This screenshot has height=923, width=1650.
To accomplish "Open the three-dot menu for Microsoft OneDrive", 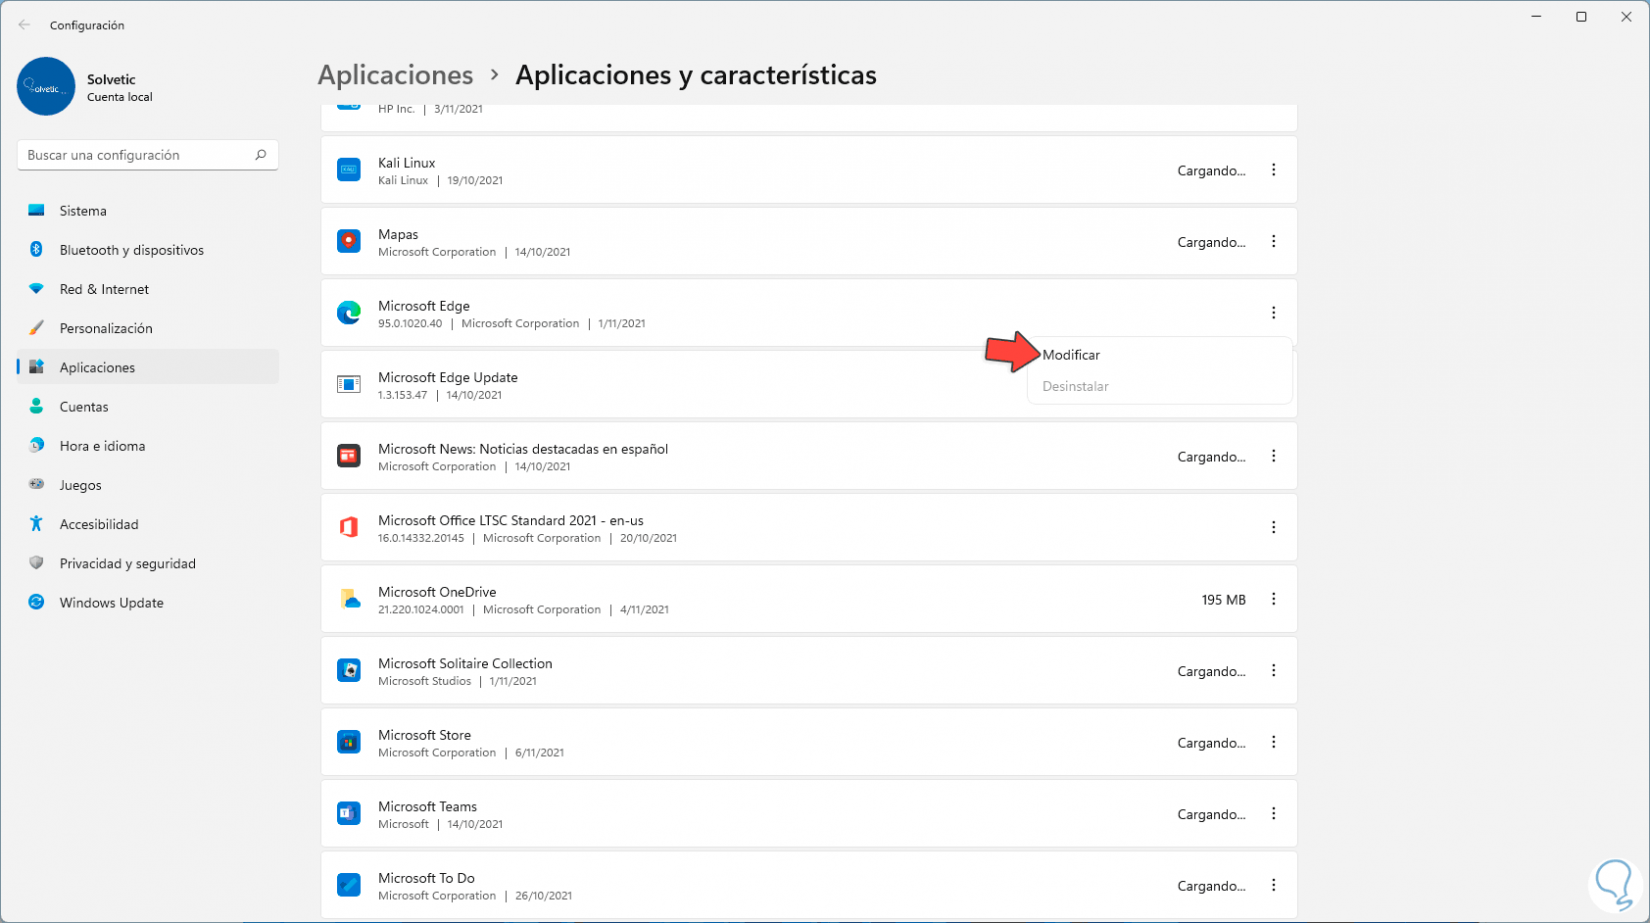I will 1273,599.
